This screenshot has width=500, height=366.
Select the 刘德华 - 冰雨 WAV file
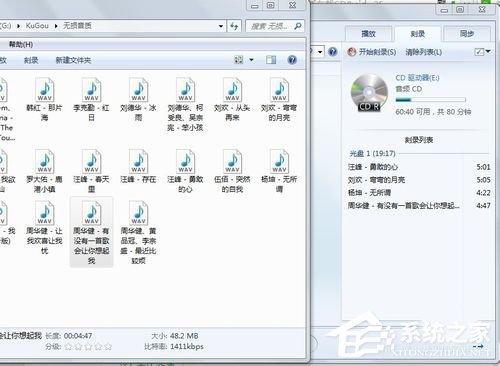click(x=138, y=99)
